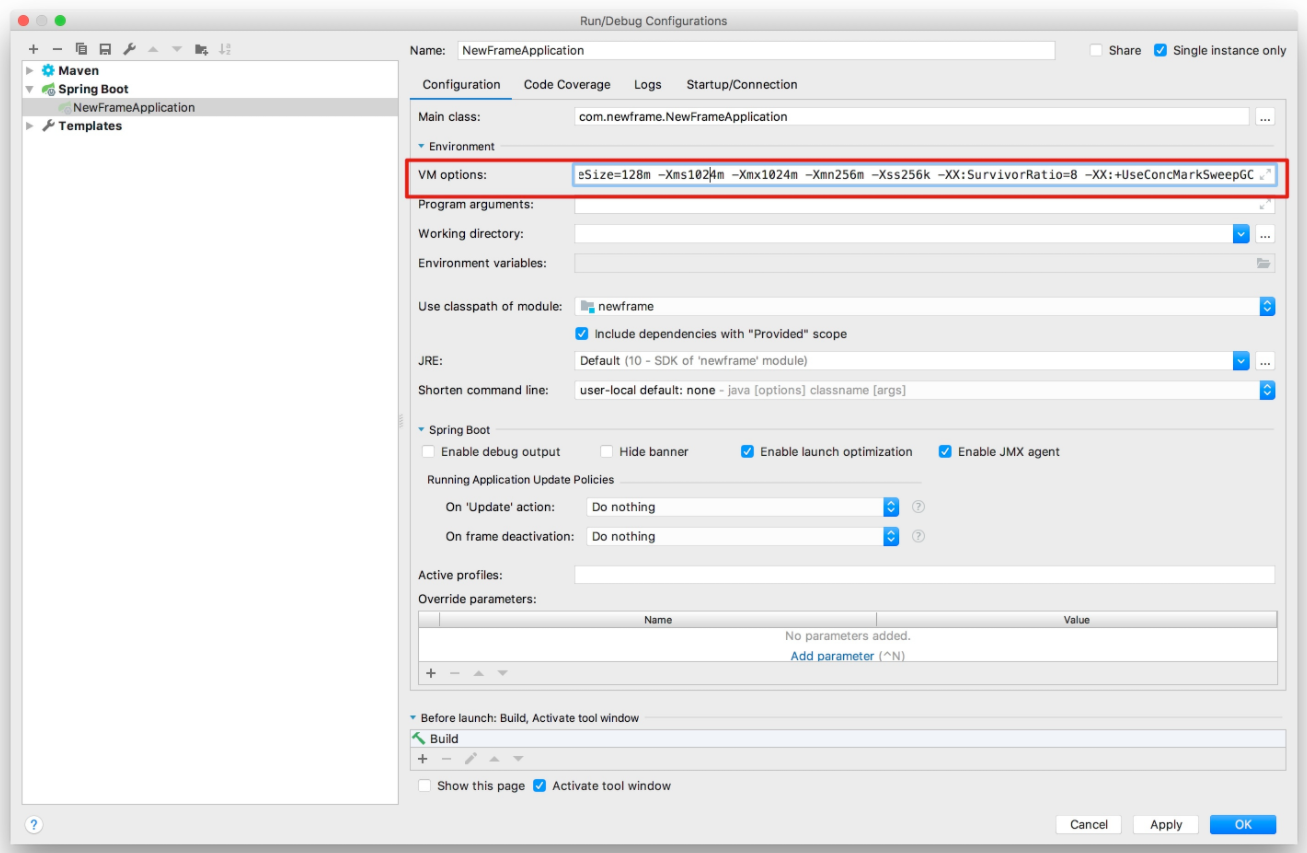Open the Working directory dropdown
Viewport: 1307px width, 853px height.
tap(1241, 234)
